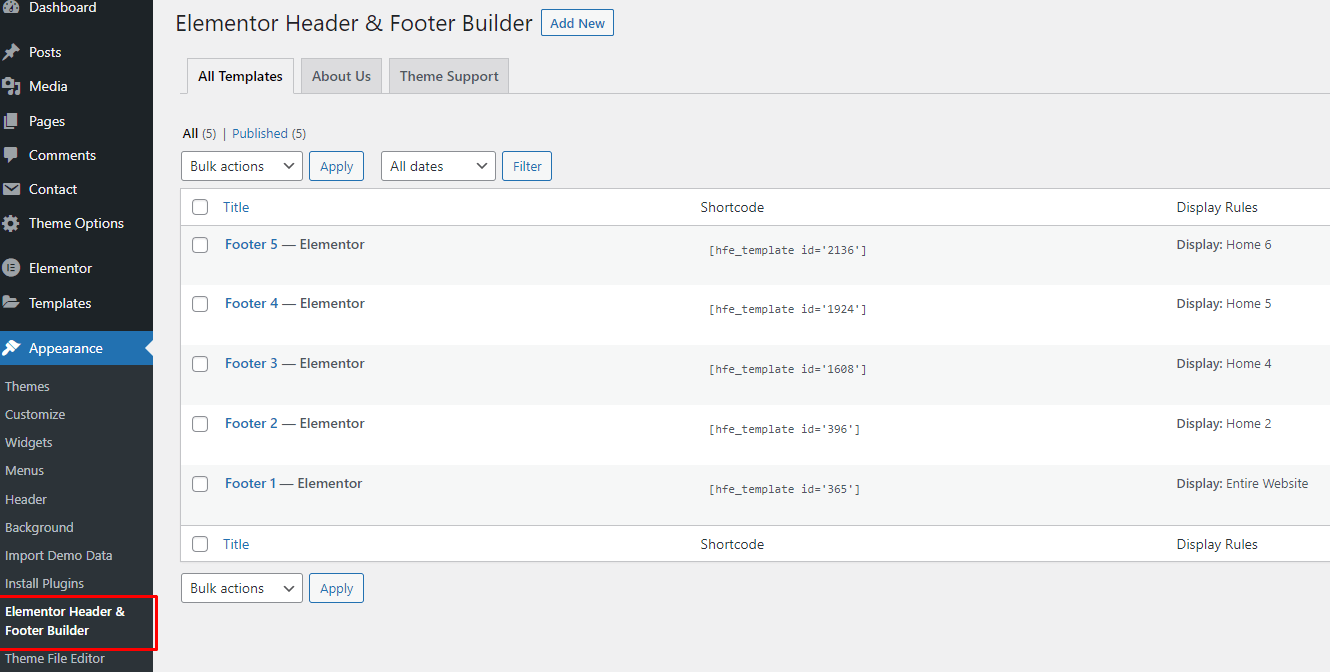The height and width of the screenshot is (672, 1330).
Task: Click shortcode field with id='2136'
Action: (788, 250)
